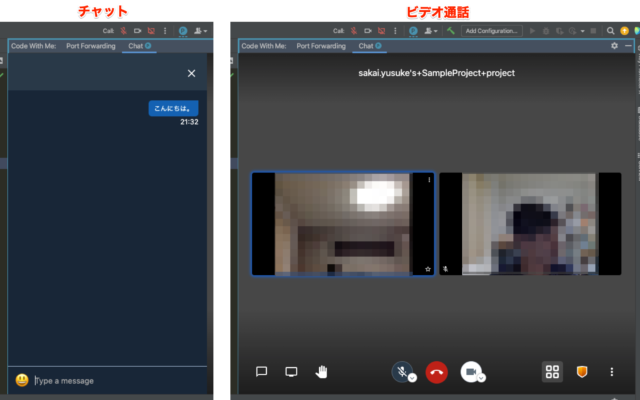Viewport: 640px width, 400px height.
Task: Click camera icon in video-panel Call toolbar
Action: pyautogui.click(x=367, y=31)
